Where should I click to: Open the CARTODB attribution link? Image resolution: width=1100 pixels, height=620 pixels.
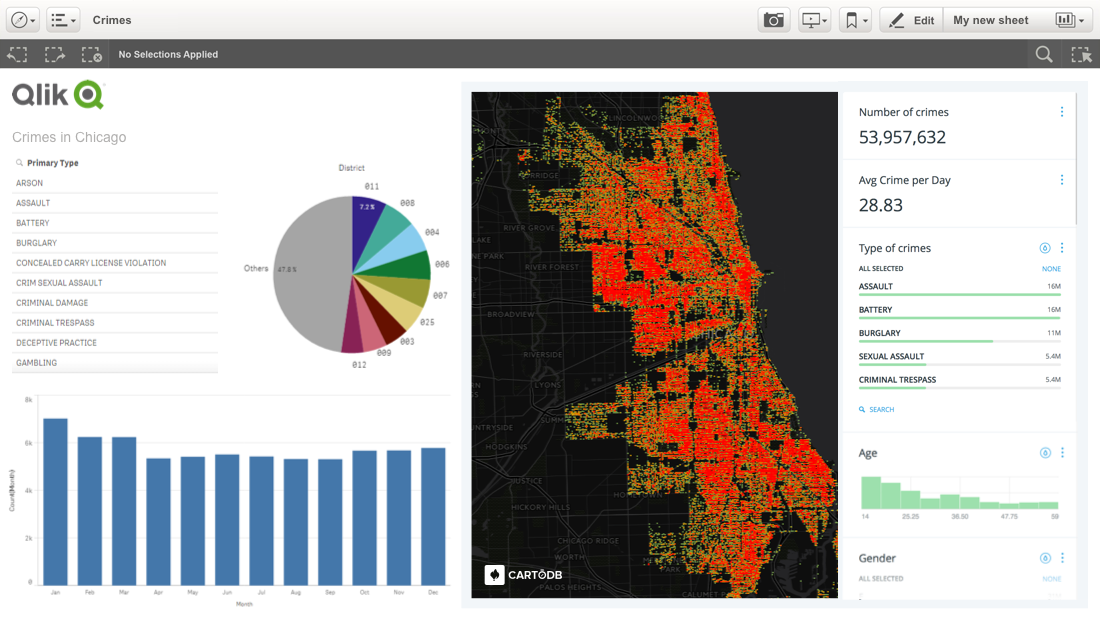pyautogui.click(x=524, y=575)
